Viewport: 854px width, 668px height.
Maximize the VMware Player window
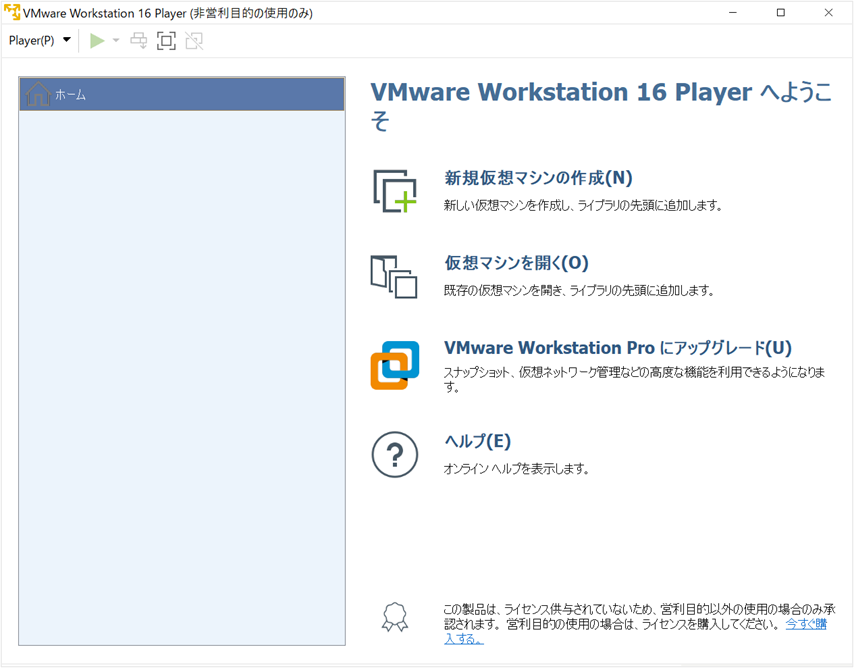[x=780, y=13]
